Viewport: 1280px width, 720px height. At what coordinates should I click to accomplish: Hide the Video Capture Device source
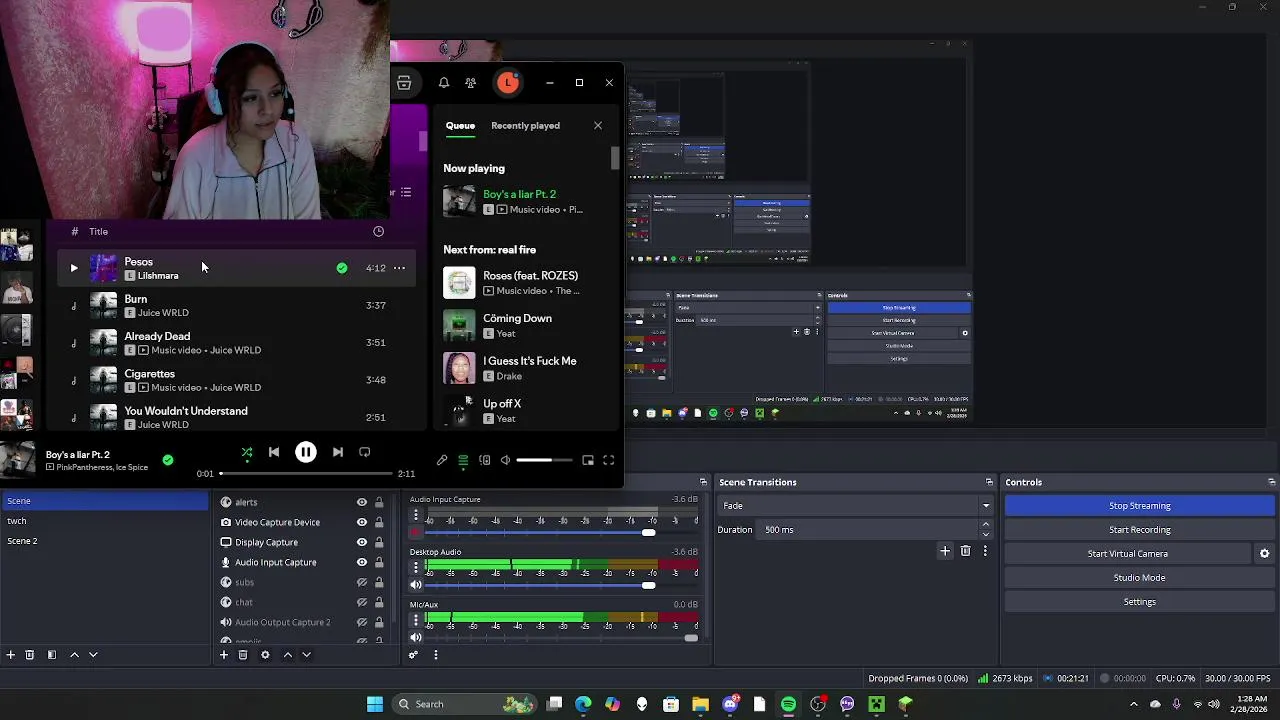pyautogui.click(x=362, y=522)
